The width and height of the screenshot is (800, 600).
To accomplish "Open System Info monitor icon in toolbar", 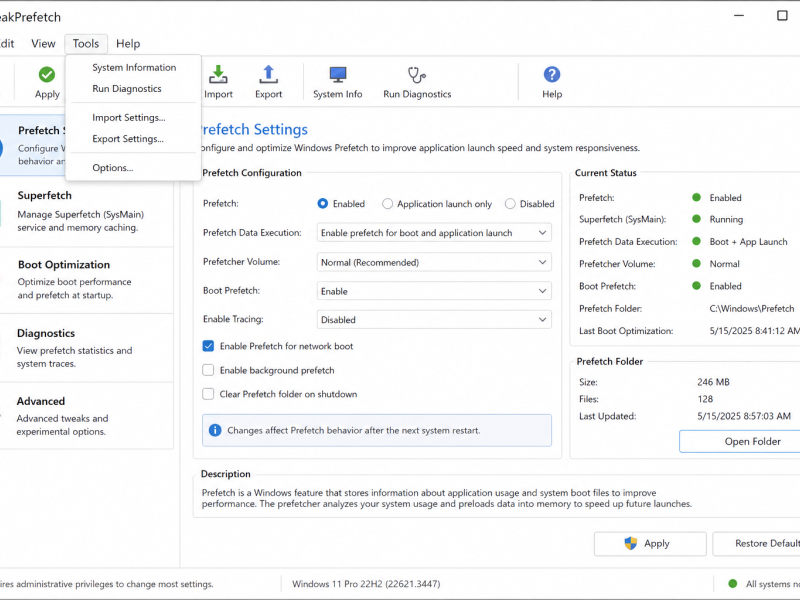I will click(338, 74).
